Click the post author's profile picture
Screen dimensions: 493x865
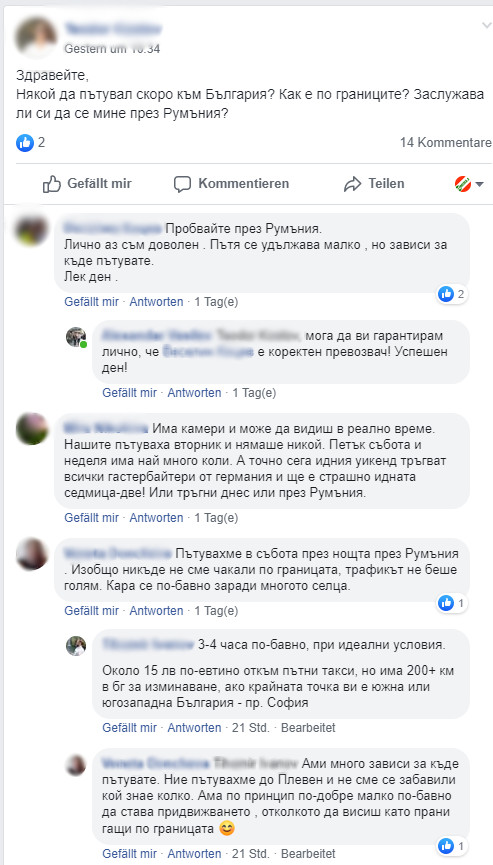click(x=36, y=38)
